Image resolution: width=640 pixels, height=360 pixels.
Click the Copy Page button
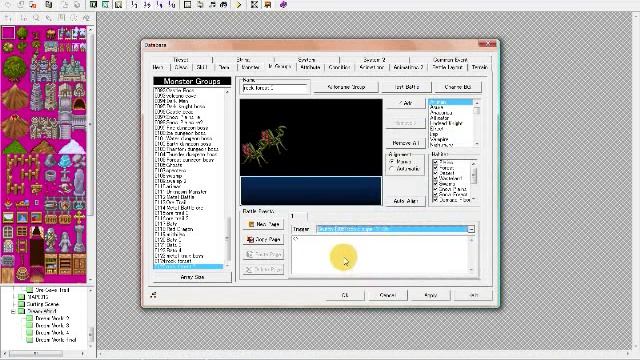[263, 239]
